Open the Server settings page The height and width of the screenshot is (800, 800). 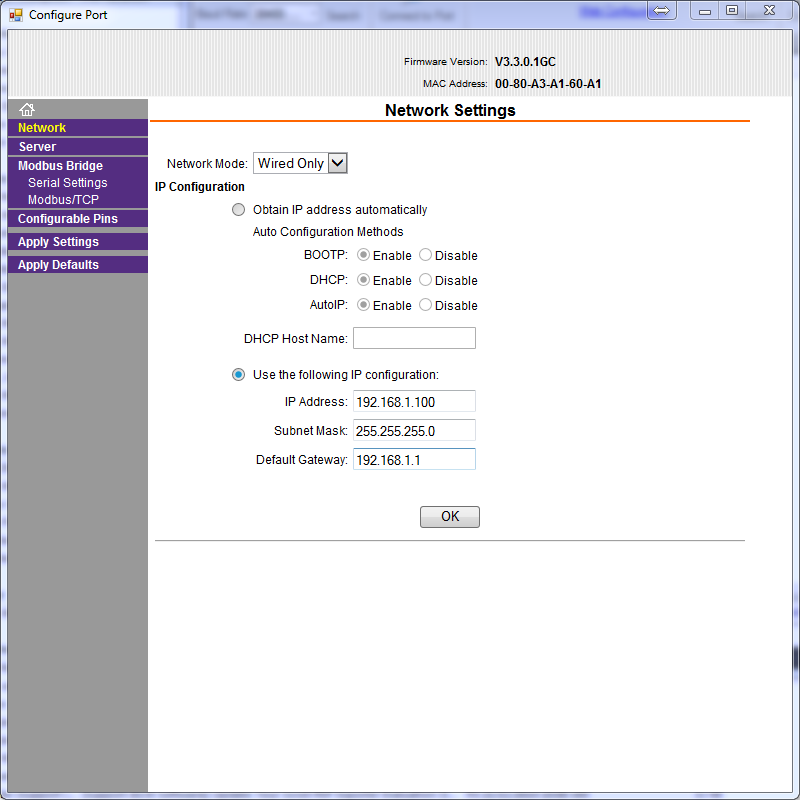(38, 147)
